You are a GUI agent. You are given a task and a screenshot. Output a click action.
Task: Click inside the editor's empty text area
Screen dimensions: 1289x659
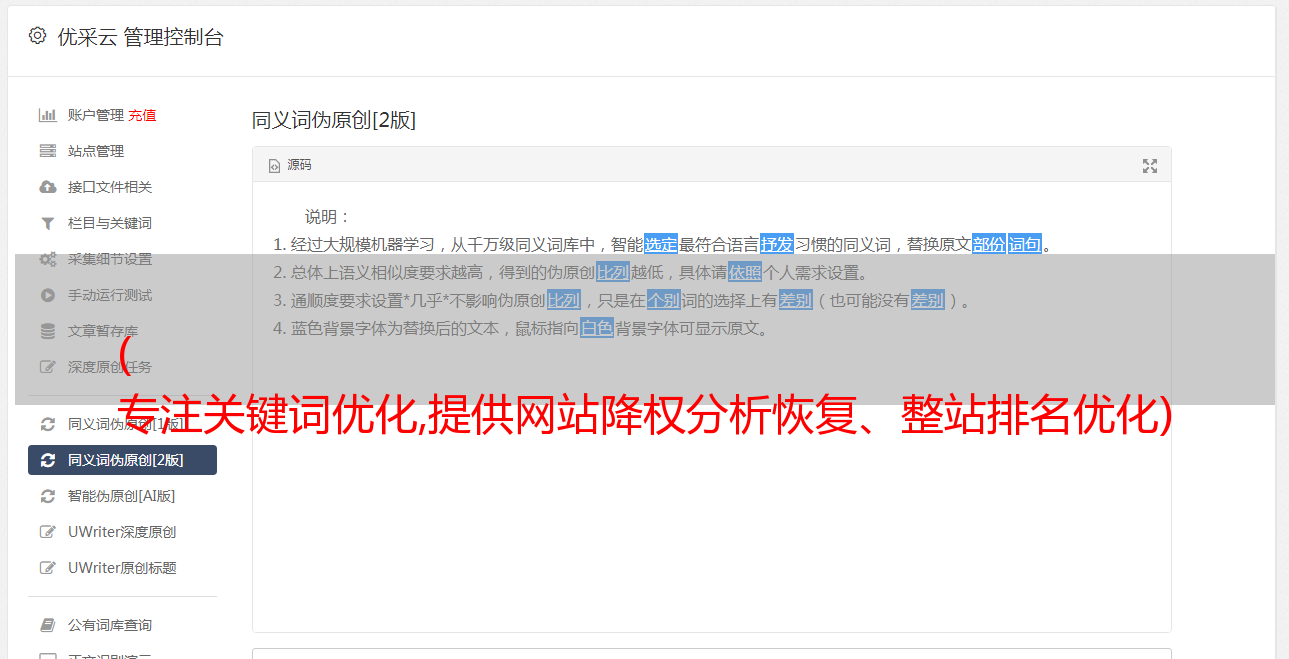pos(711,520)
